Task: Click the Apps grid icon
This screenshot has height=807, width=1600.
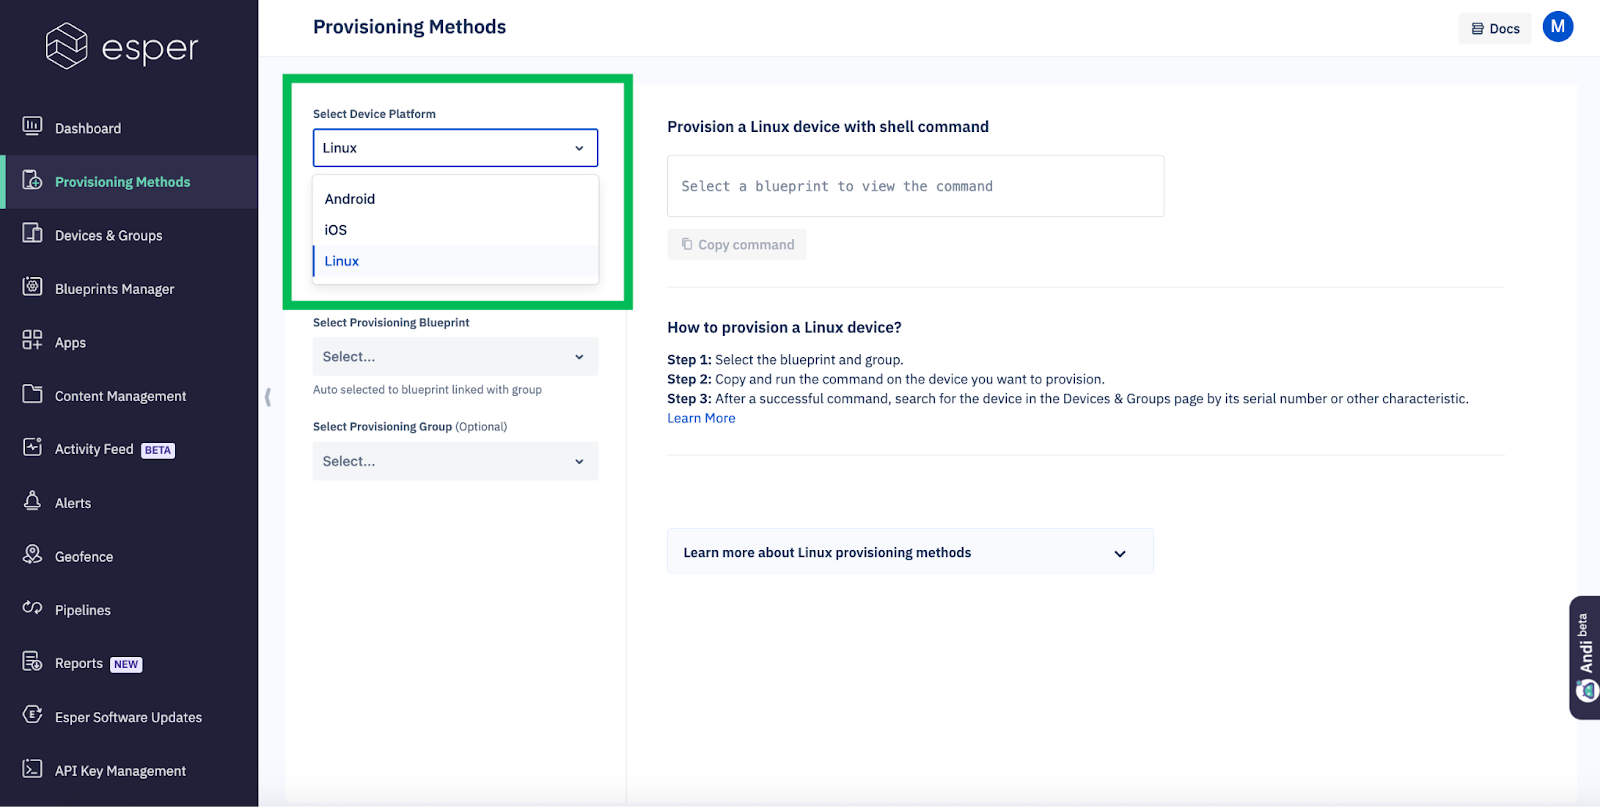Action: (x=32, y=340)
